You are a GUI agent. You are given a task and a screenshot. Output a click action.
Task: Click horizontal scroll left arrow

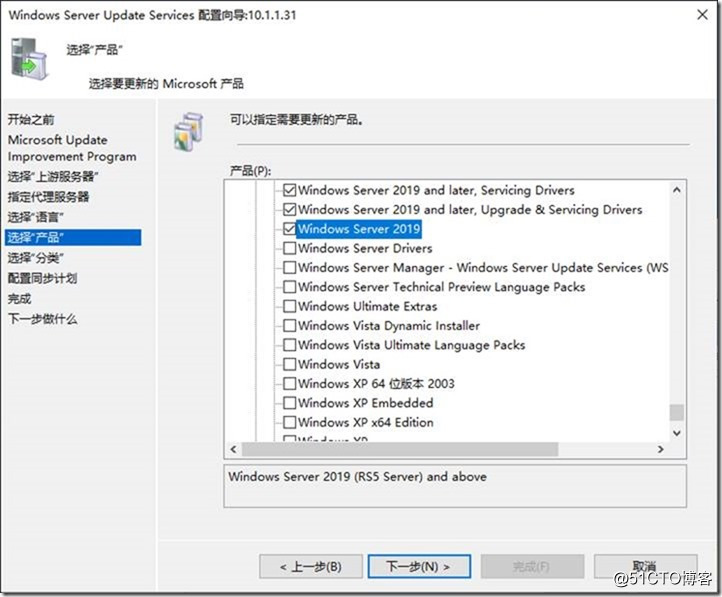click(x=233, y=449)
